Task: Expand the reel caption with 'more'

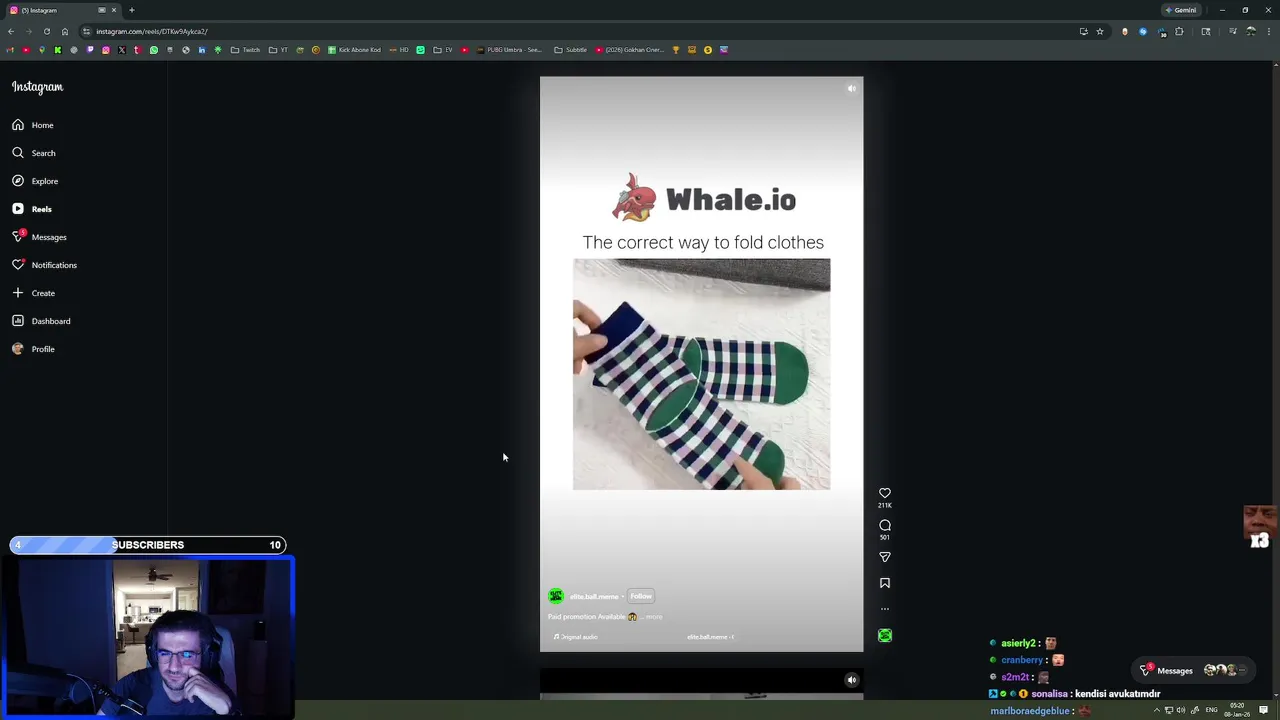Action: click(654, 617)
